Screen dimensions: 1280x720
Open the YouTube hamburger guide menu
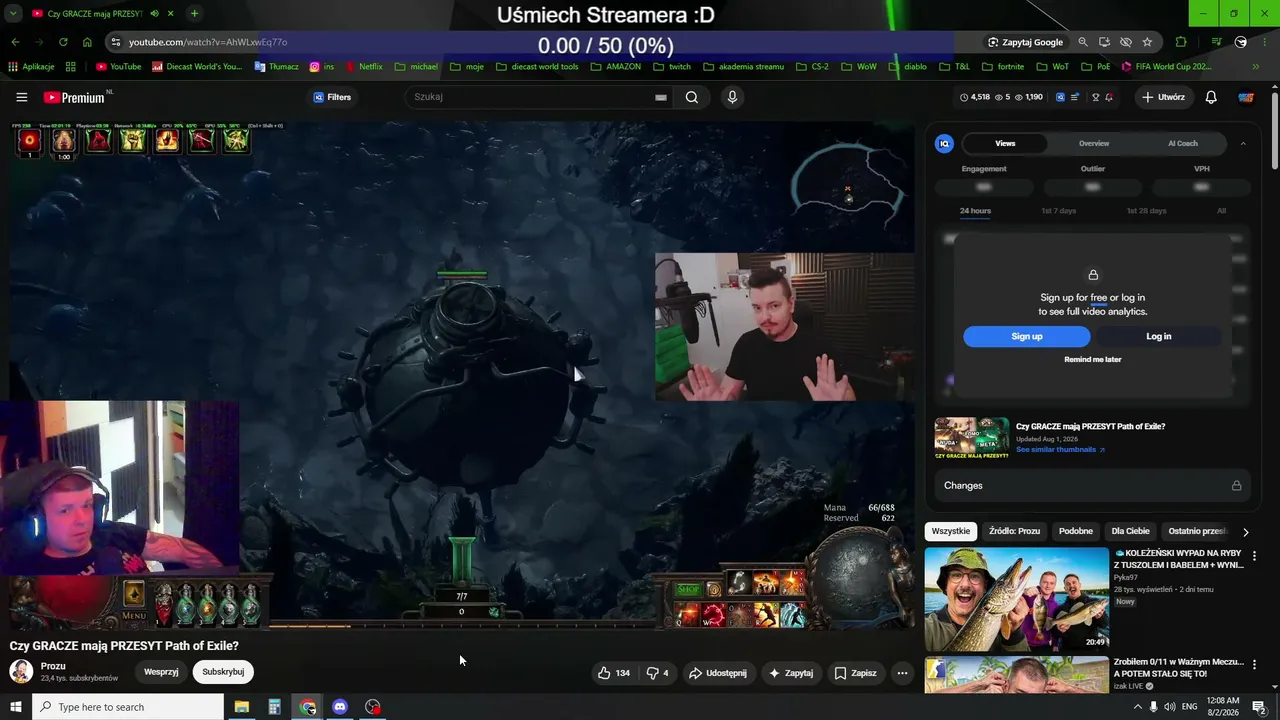(x=21, y=97)
